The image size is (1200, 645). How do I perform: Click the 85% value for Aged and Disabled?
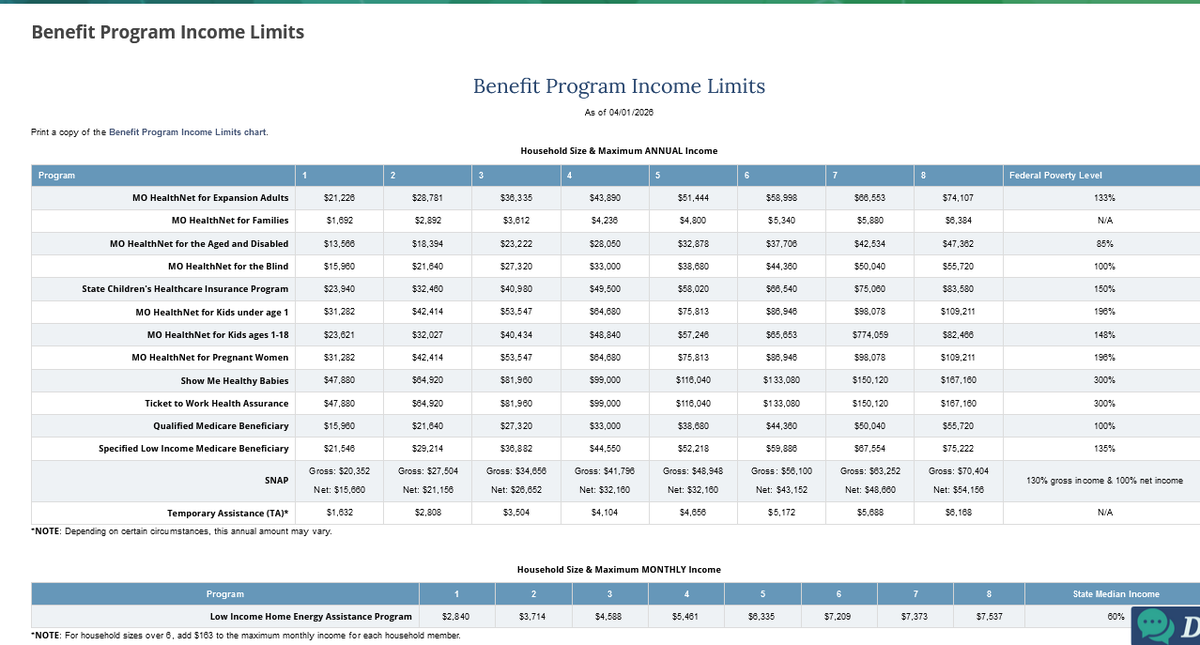click(1105, 243)
